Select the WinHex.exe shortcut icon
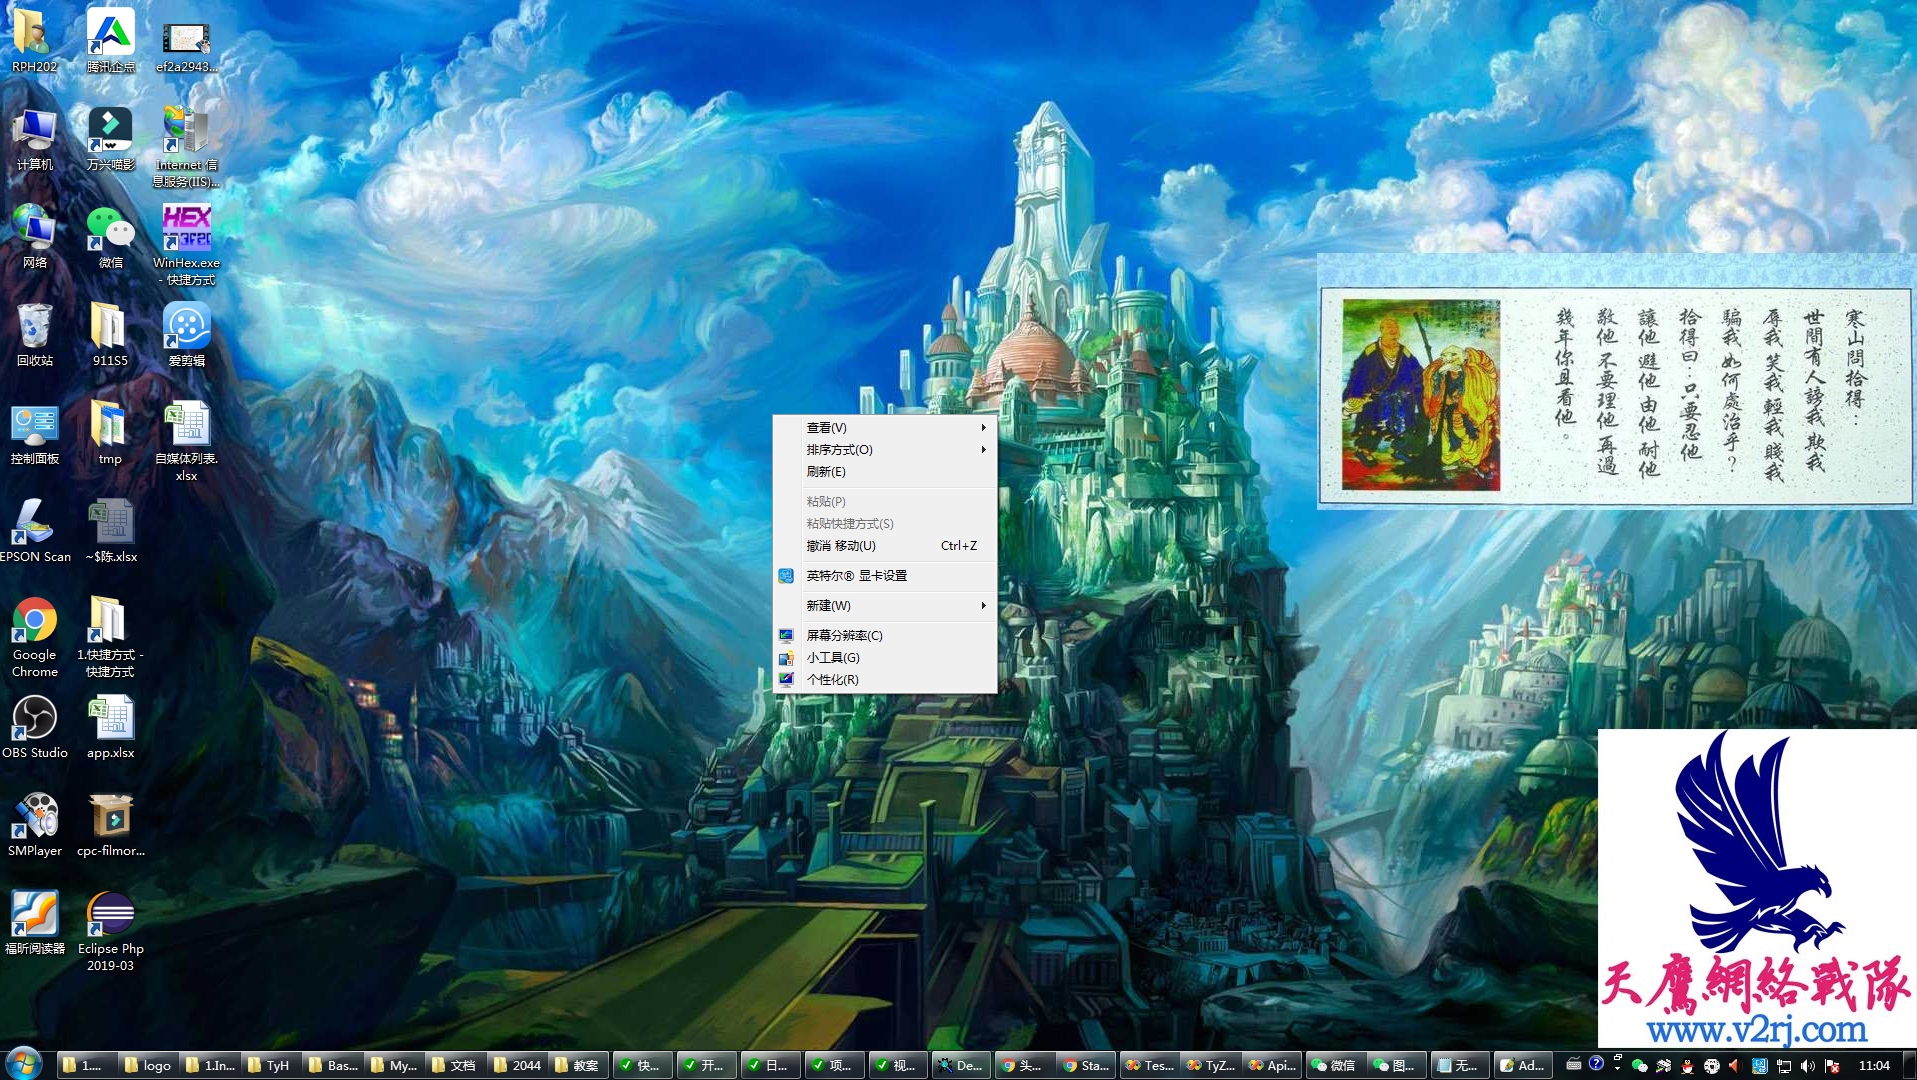The height and width of the screenshot is (1080, 1917). pyautogui.click(x=186, y=230)
